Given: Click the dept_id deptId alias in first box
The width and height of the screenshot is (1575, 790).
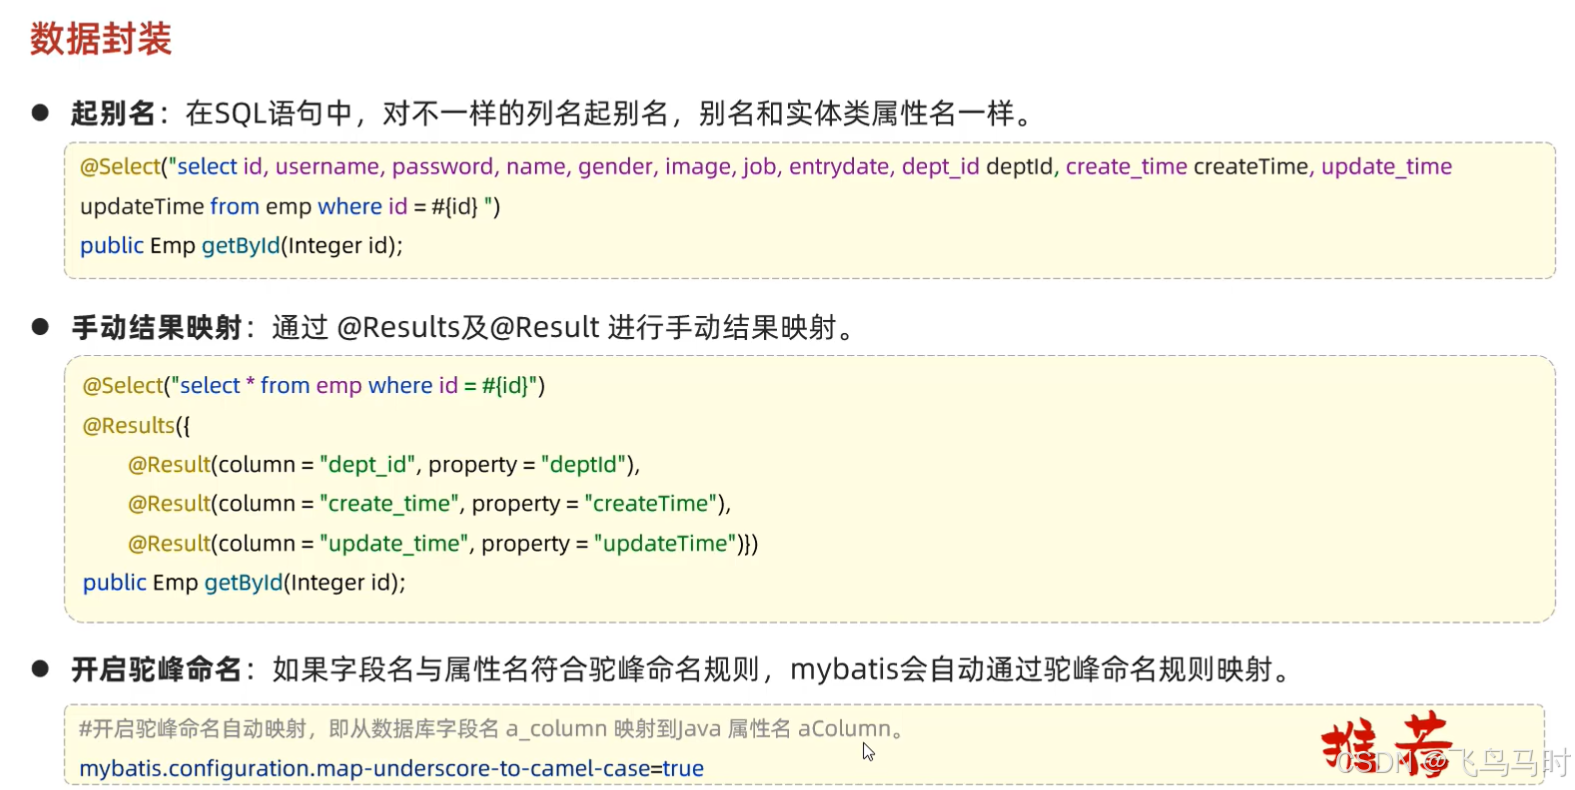Looking at the screenshot, I should pyautogui.click(x=978, y=166).
